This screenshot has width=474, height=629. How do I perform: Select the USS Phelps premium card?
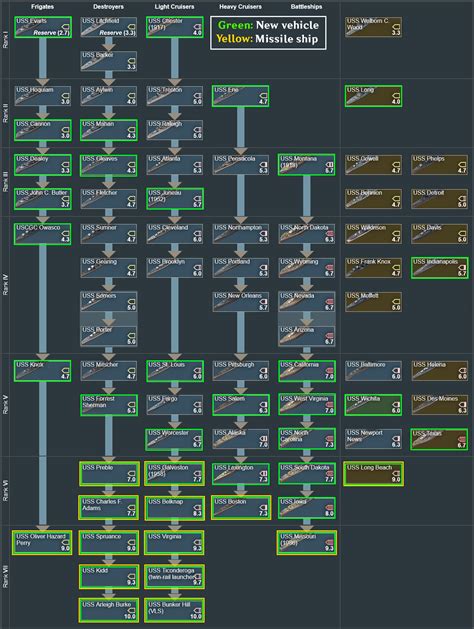coord(440,165)
